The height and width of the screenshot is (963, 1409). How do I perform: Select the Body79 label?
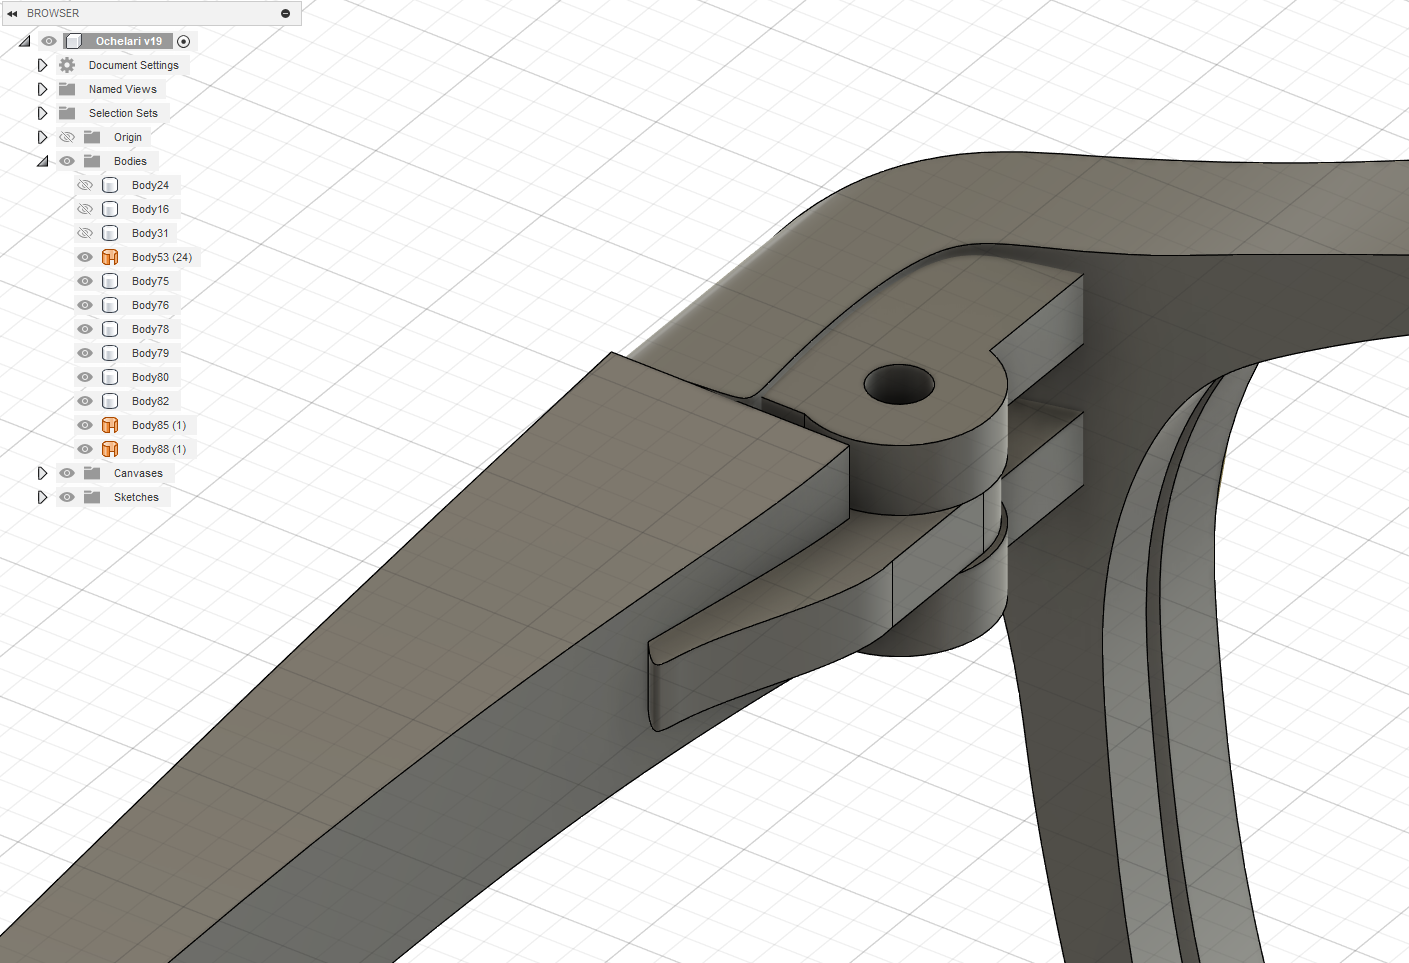pos(150,353)
